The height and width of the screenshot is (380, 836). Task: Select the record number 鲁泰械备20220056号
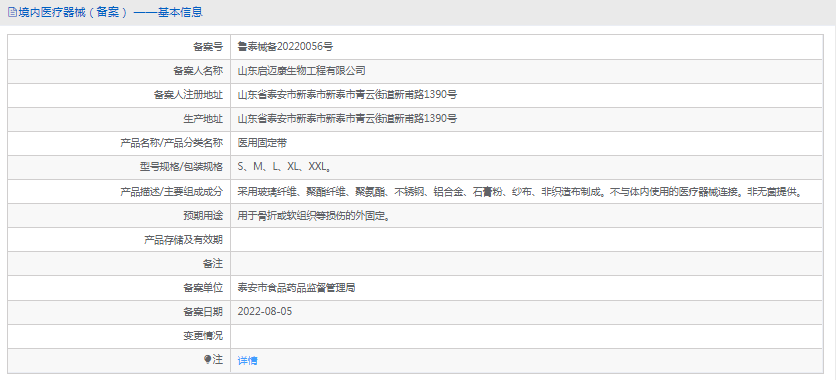point(285,46)
